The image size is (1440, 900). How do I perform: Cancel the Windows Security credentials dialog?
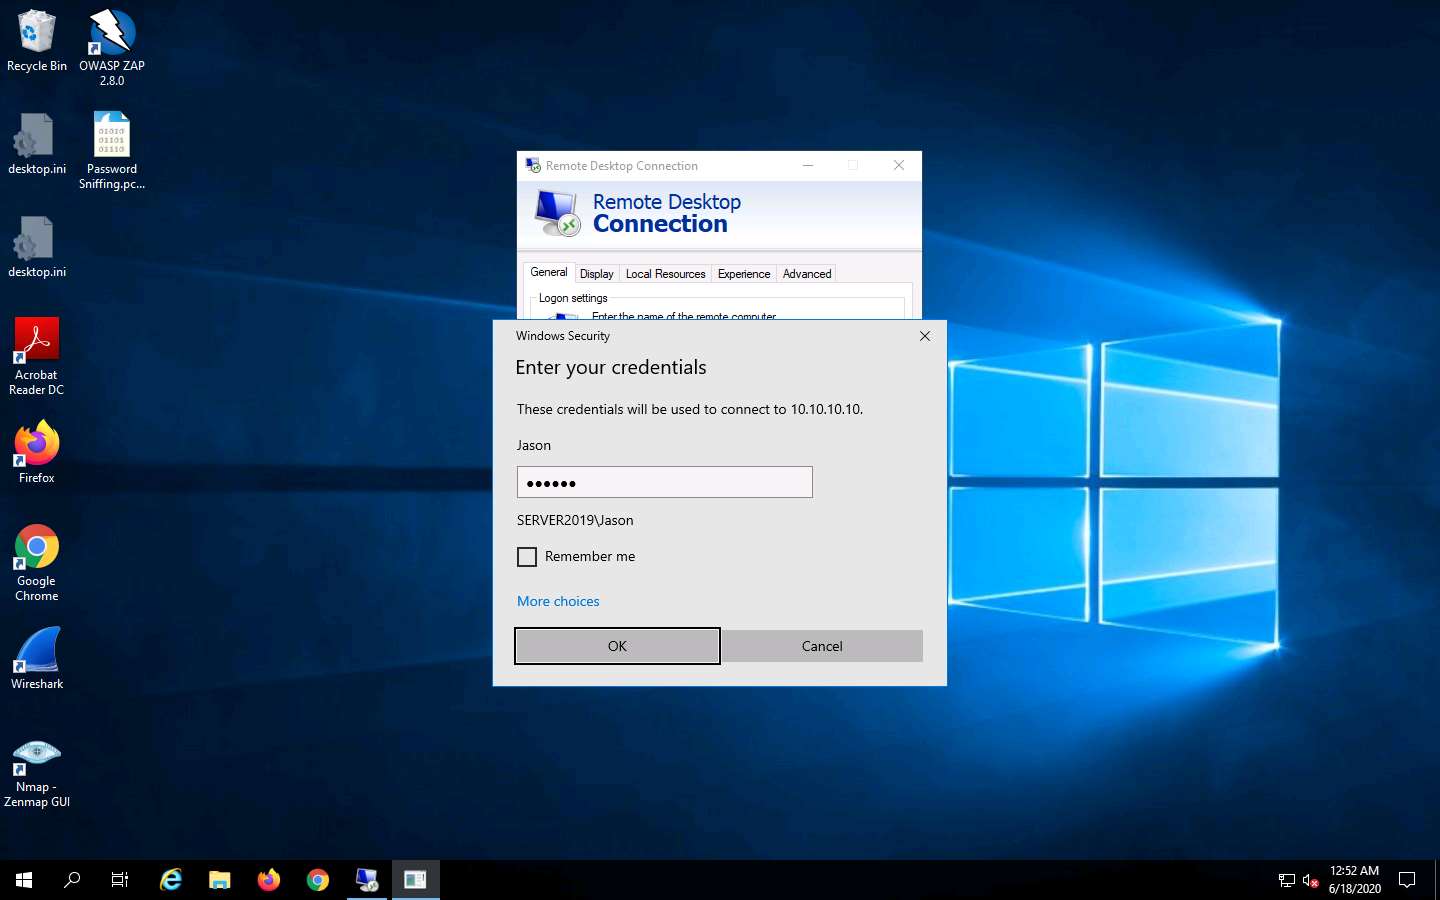(x=822, y=646)
